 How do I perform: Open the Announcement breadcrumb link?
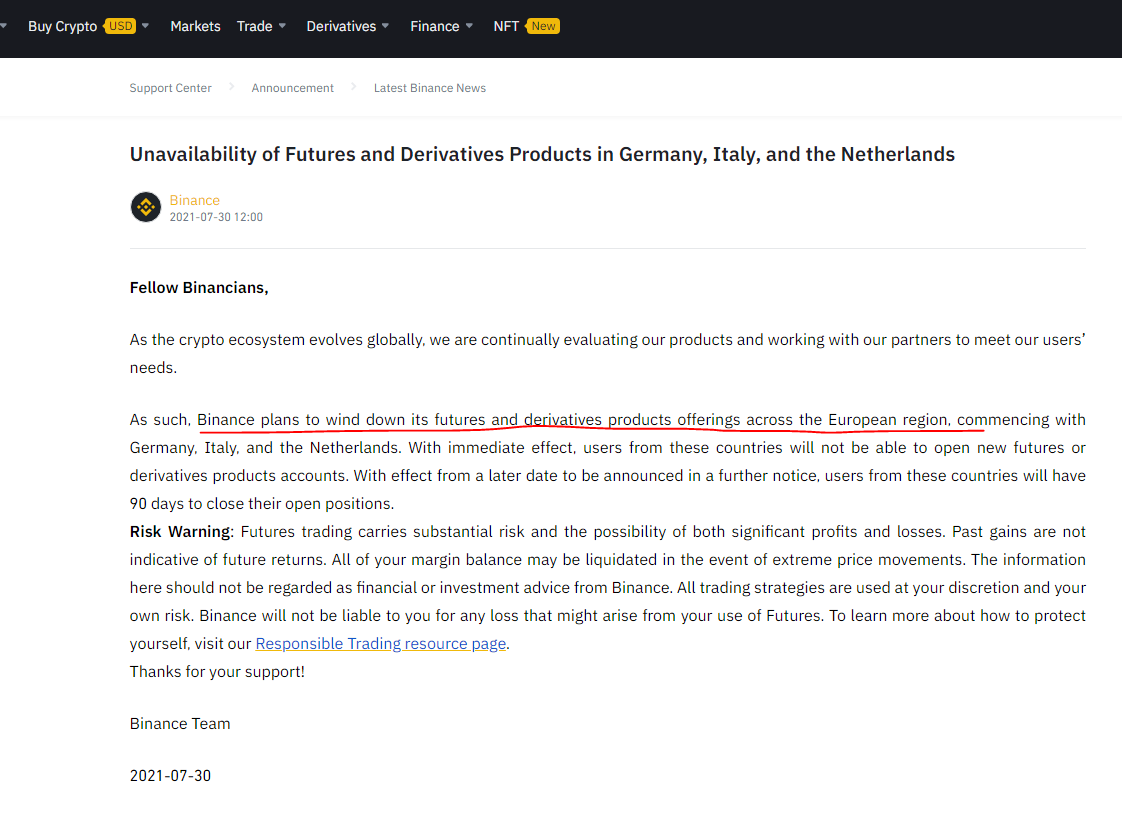(292, 88)
